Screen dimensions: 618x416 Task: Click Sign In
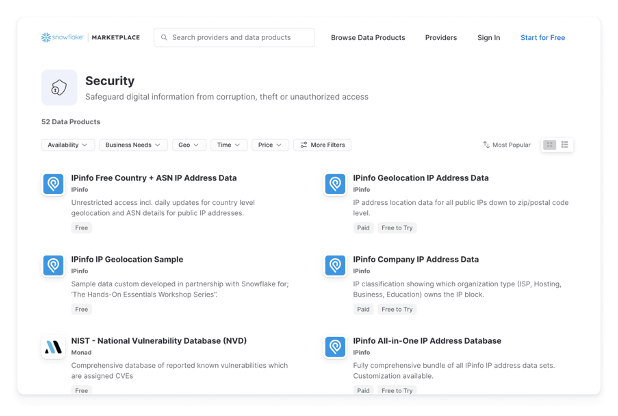tap(489, 37)
